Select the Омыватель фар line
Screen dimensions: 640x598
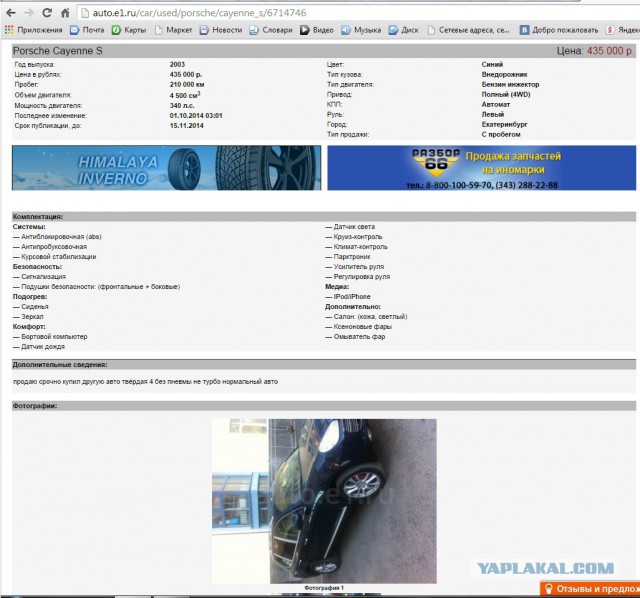click(355, 337)
